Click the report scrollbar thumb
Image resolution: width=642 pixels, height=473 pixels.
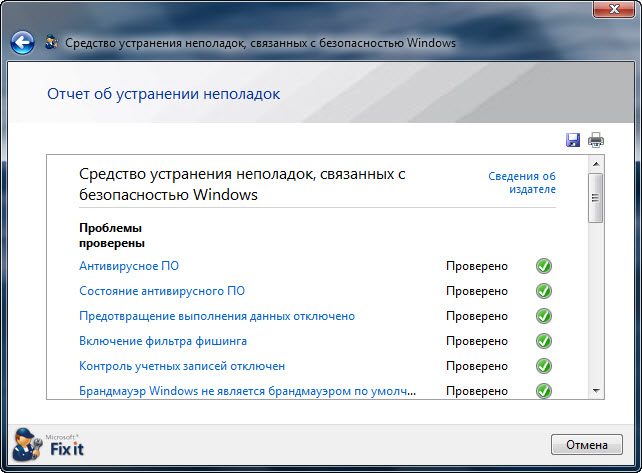[x=596, y=198]
